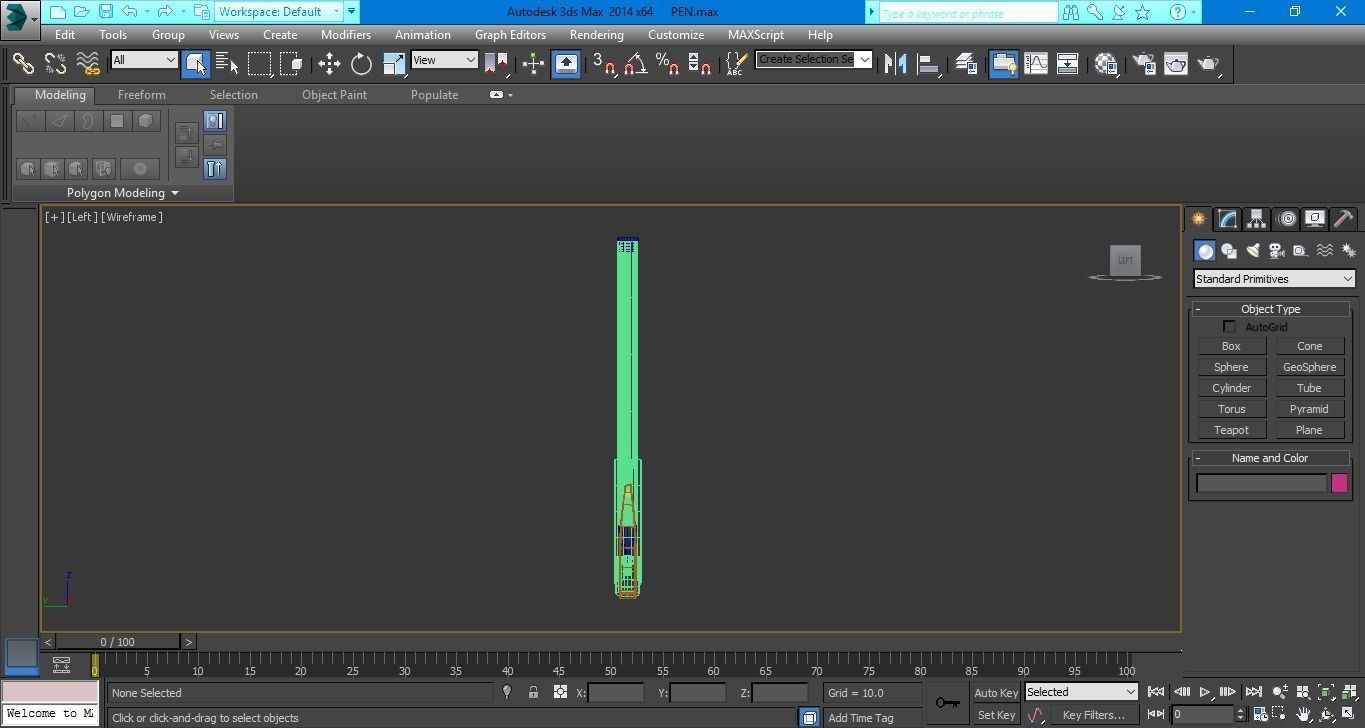
Task: Click the Cylinder object button
Action: click(x=1231, y=388)
